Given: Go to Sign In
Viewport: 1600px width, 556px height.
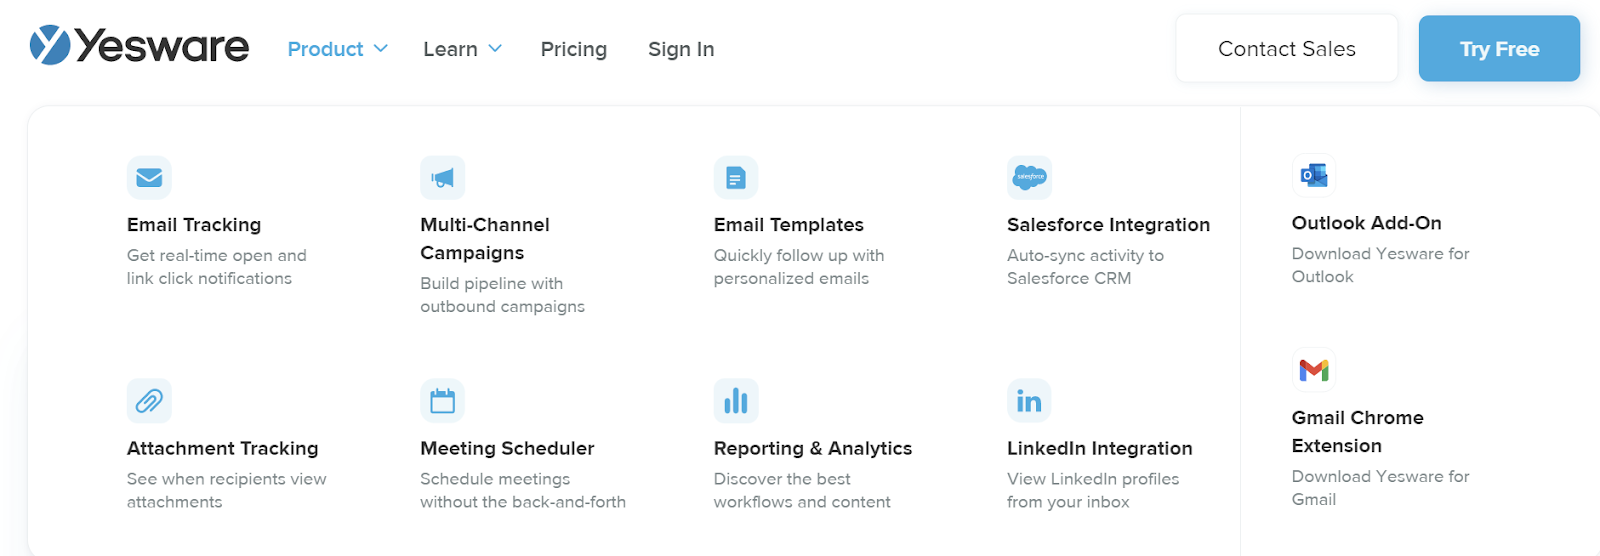Looking at the screenshot, I should 681,49.
